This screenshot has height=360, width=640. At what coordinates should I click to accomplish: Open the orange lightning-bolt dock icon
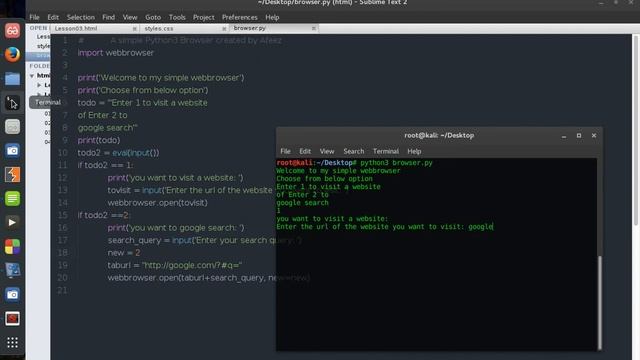(12, 175)
